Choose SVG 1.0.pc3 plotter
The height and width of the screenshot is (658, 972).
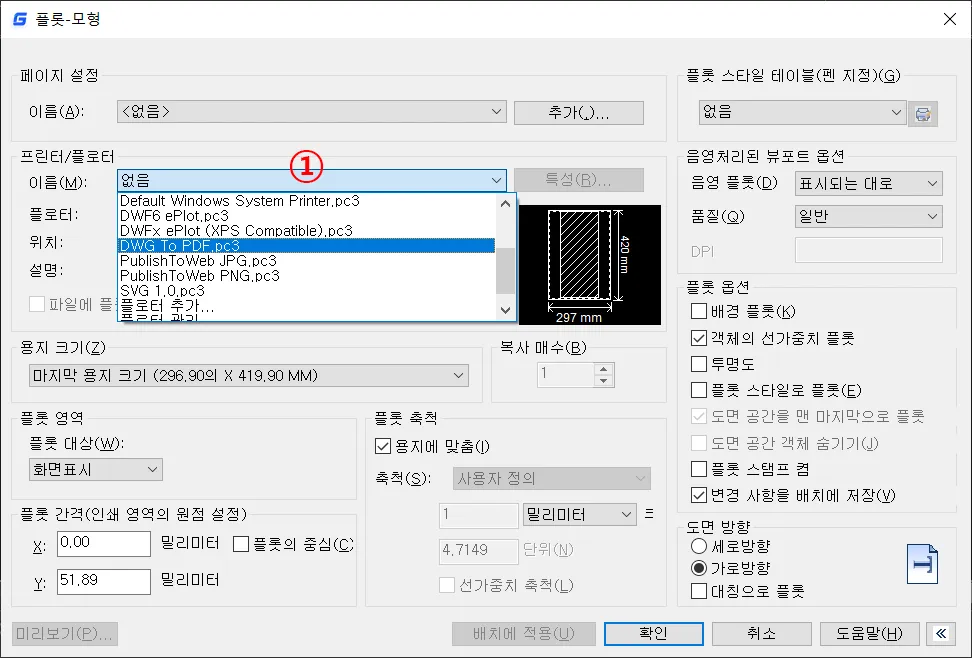tap(307, 290)
